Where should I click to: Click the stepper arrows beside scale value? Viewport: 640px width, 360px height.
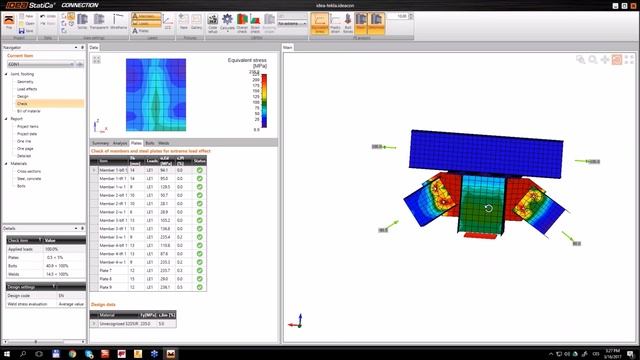(x=411, y=16)
